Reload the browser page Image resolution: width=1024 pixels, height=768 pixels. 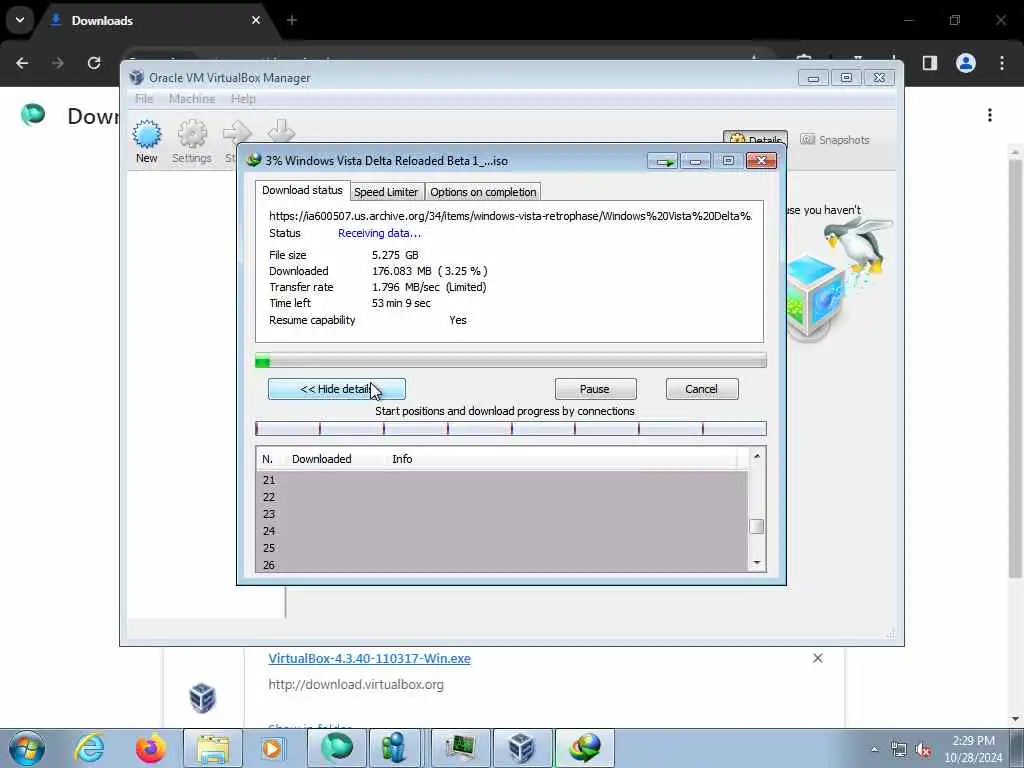94,63
